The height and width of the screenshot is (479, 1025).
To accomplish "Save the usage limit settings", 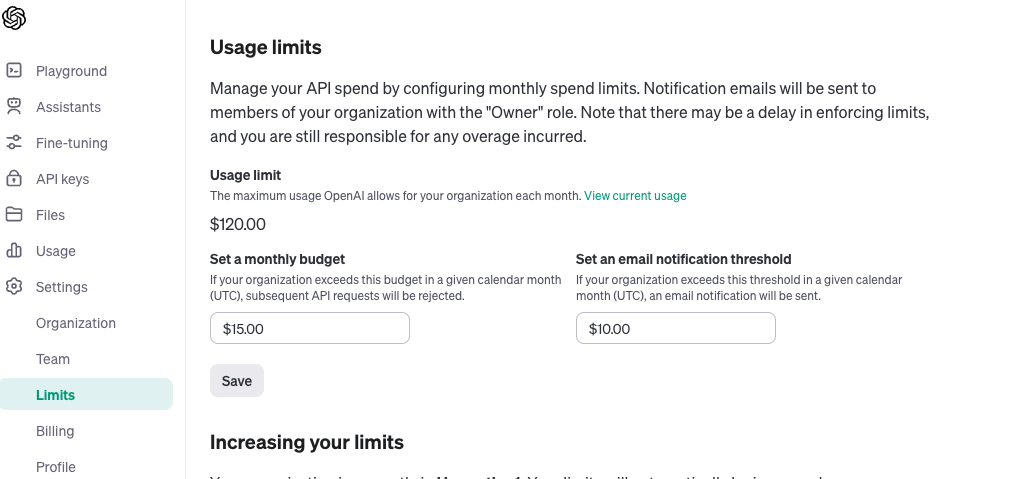I will pos(237,381).
